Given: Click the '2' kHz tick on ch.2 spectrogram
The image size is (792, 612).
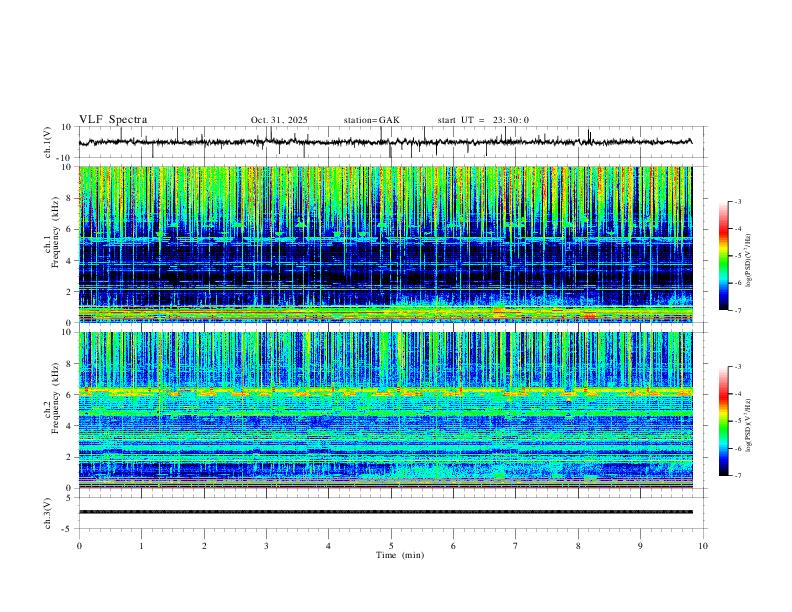Looking at the screenshot, I should pyautogui.click(x=70, y=457).
